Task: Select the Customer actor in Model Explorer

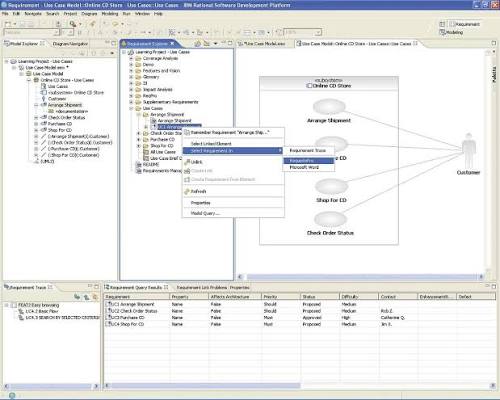Action: click(57, 99)
